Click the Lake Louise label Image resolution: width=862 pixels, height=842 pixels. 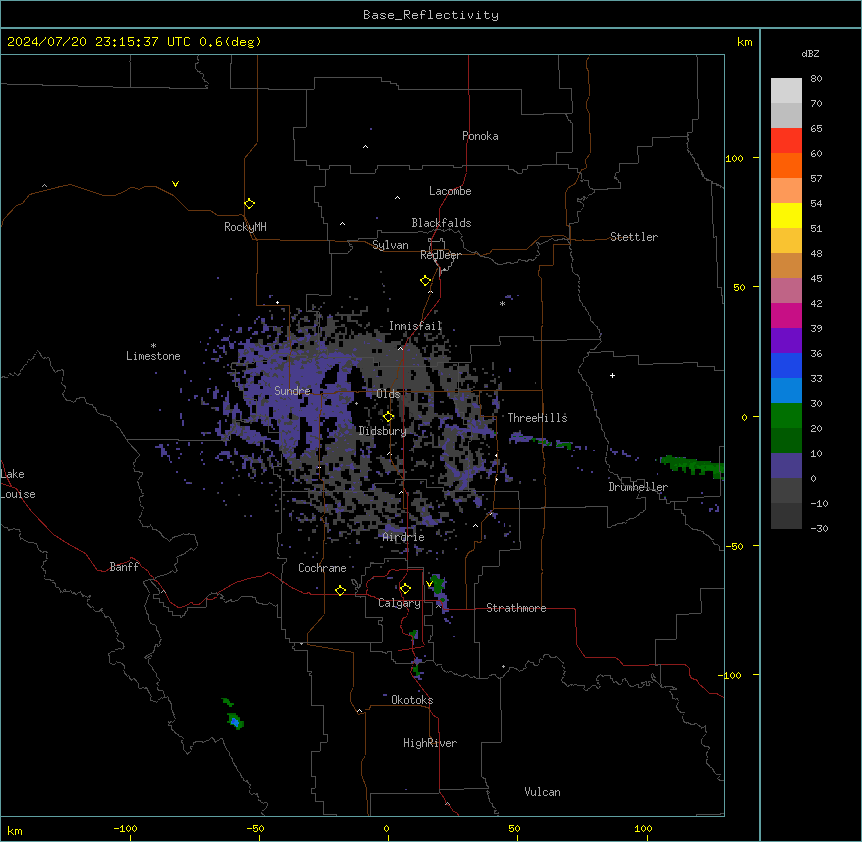click(x=18, y=484)
